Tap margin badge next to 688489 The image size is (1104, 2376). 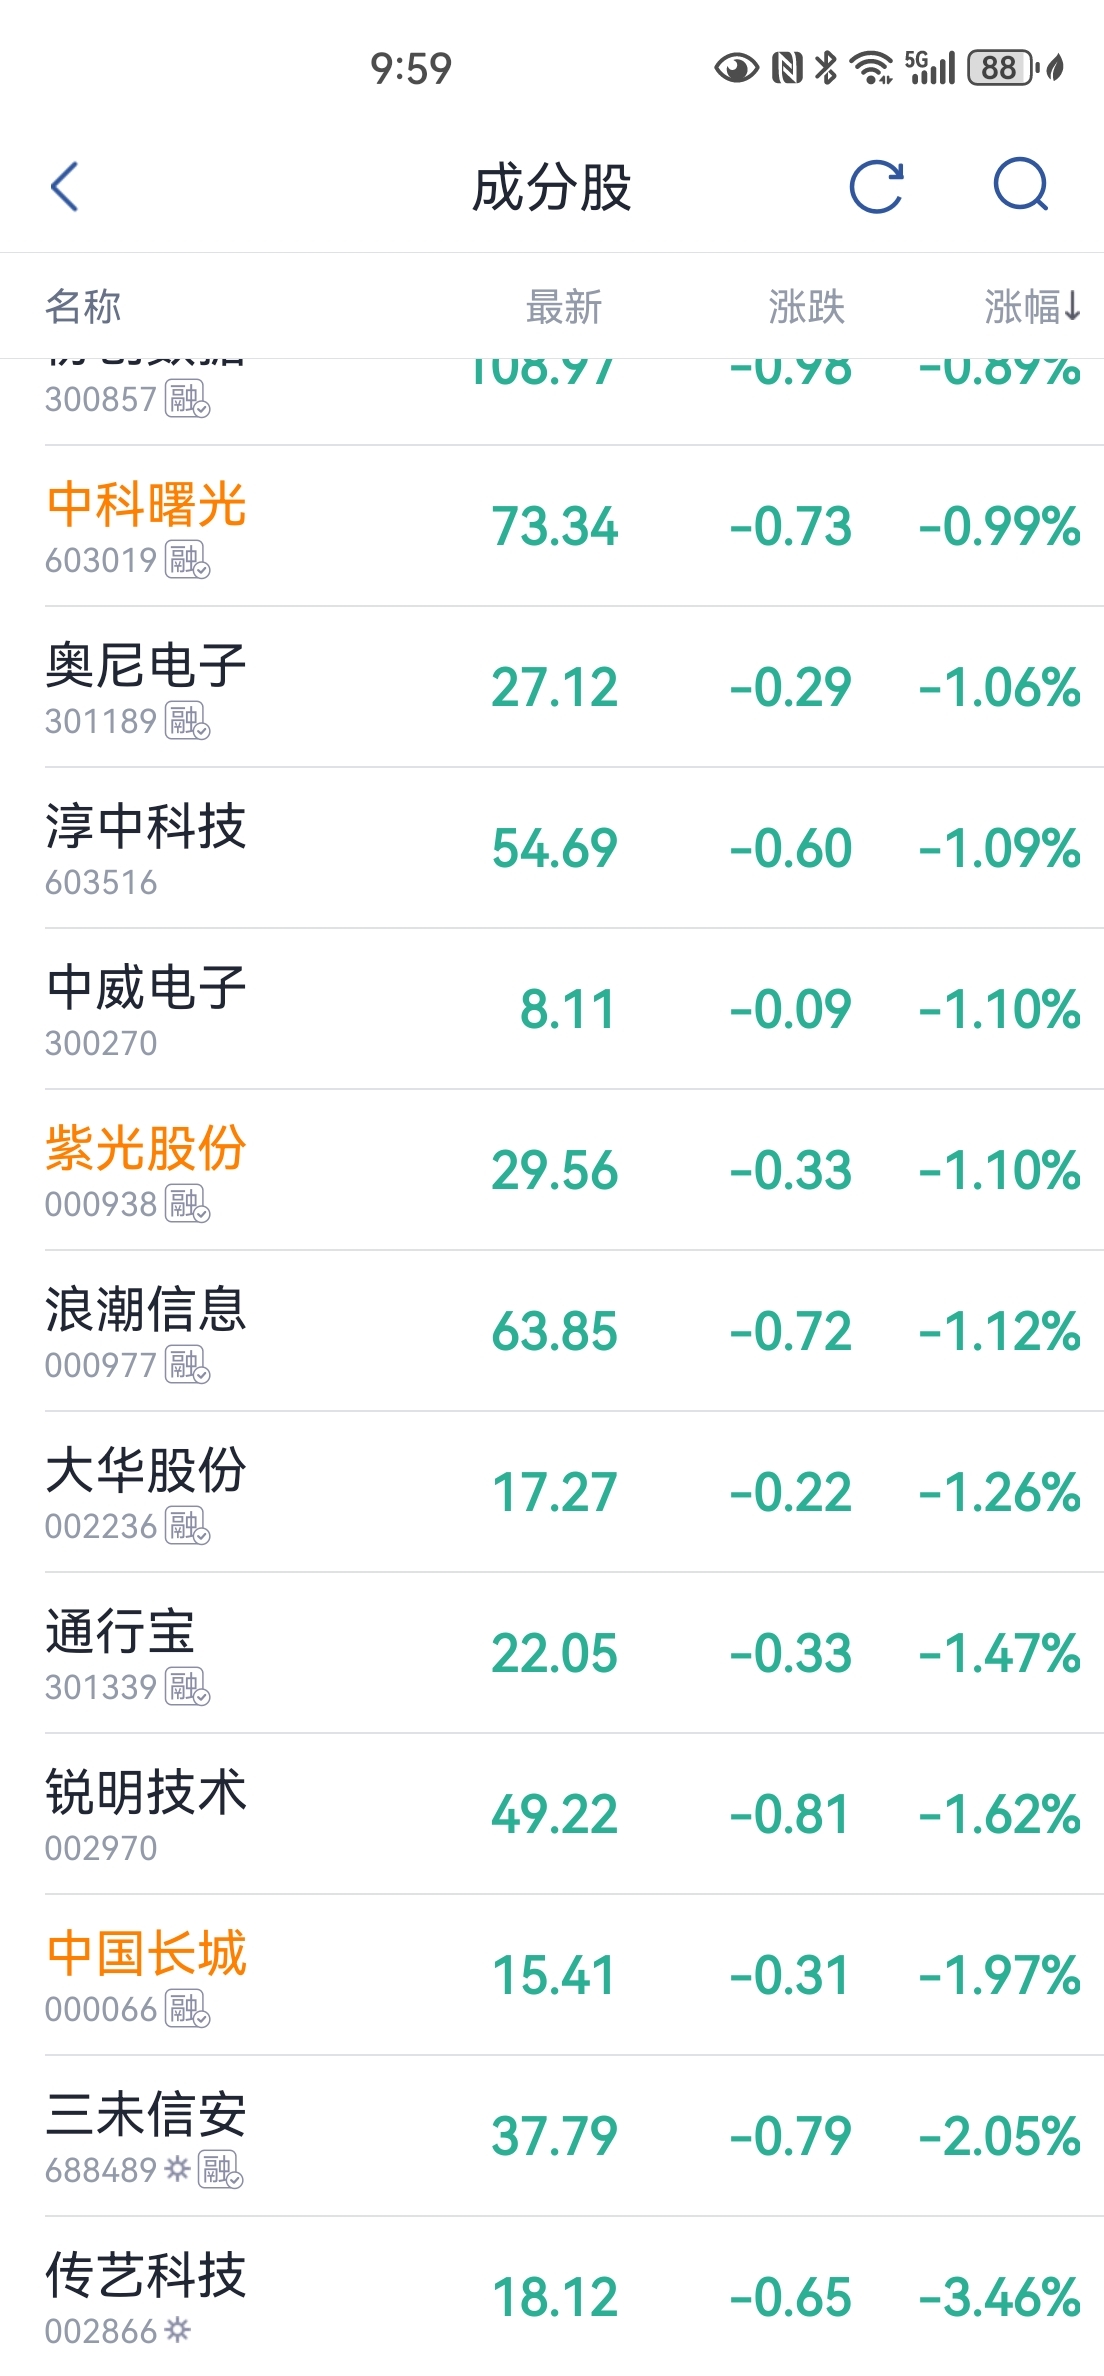221,2169
